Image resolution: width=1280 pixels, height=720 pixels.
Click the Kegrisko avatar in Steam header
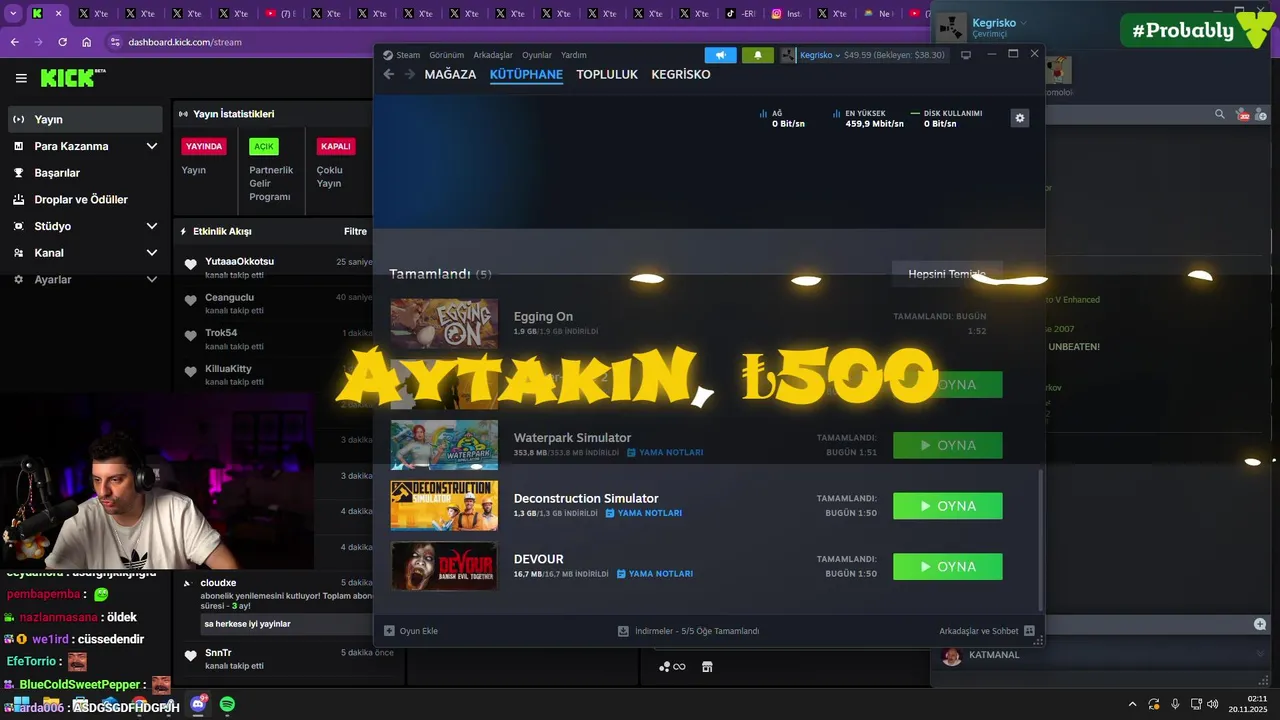(x=788, y=55)
